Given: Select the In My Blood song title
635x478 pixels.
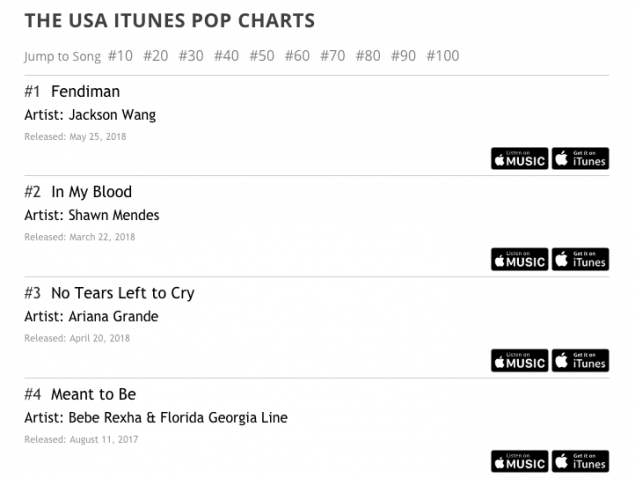Looking at the screenshot, I should click(x=91, y=192).
